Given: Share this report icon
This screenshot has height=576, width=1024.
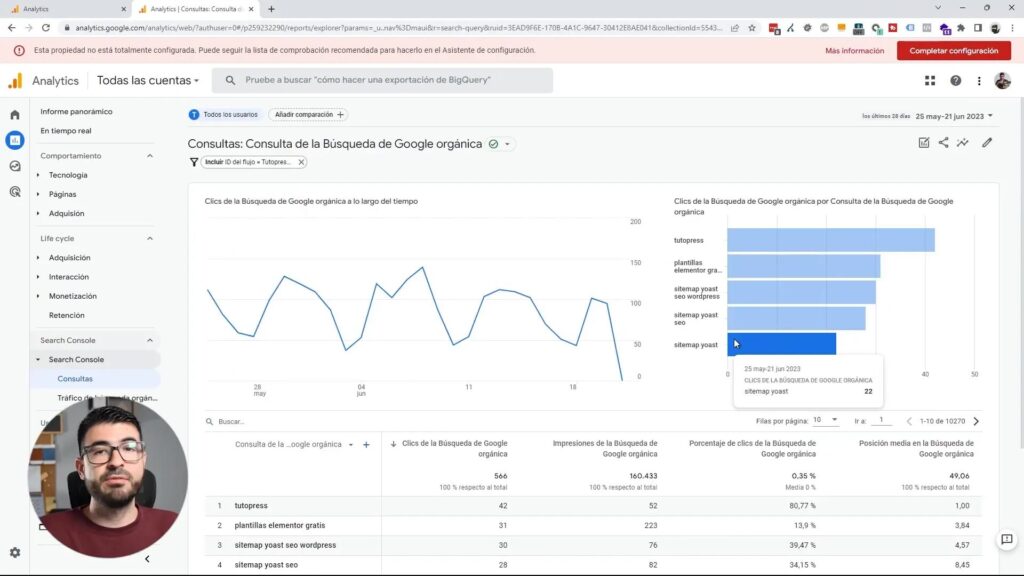Looking at the screenshot, I should coord(944,142).
